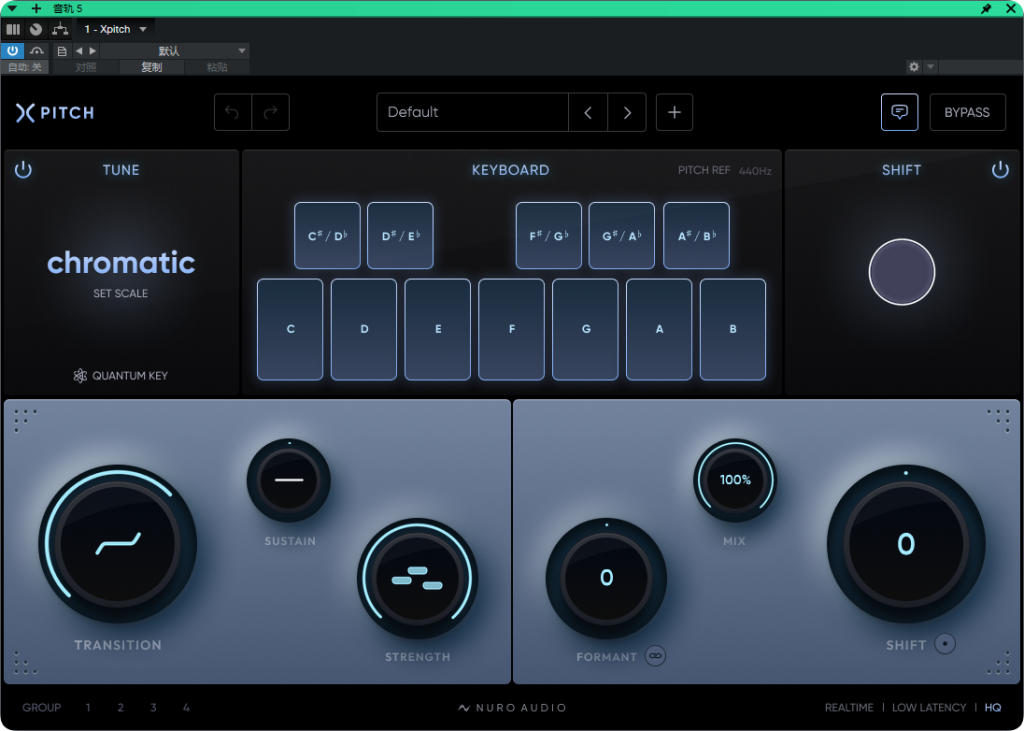
Task: Click the Formant knob
Action: pos(606,578)
